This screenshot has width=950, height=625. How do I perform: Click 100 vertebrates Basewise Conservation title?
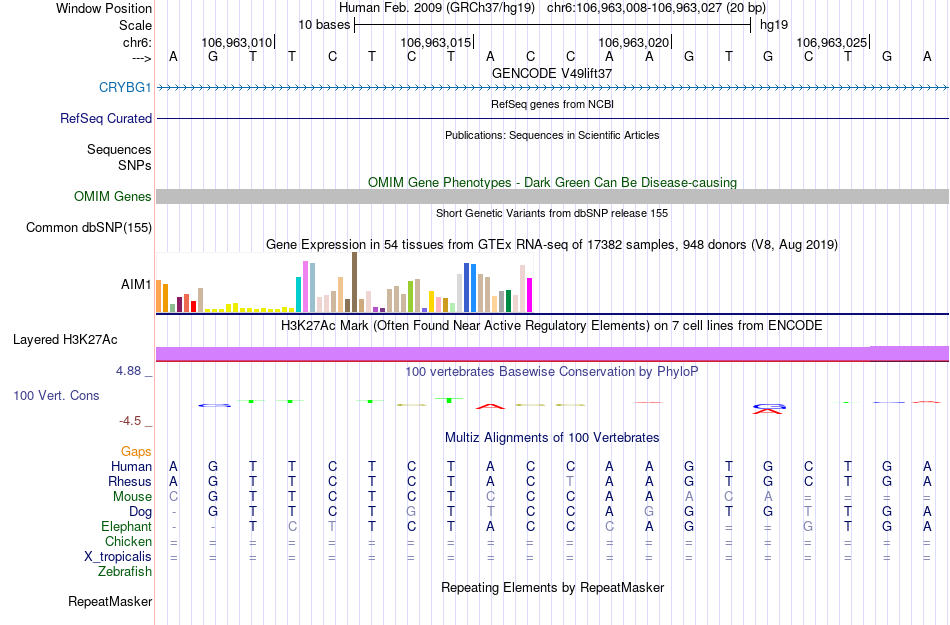(552, 371)
